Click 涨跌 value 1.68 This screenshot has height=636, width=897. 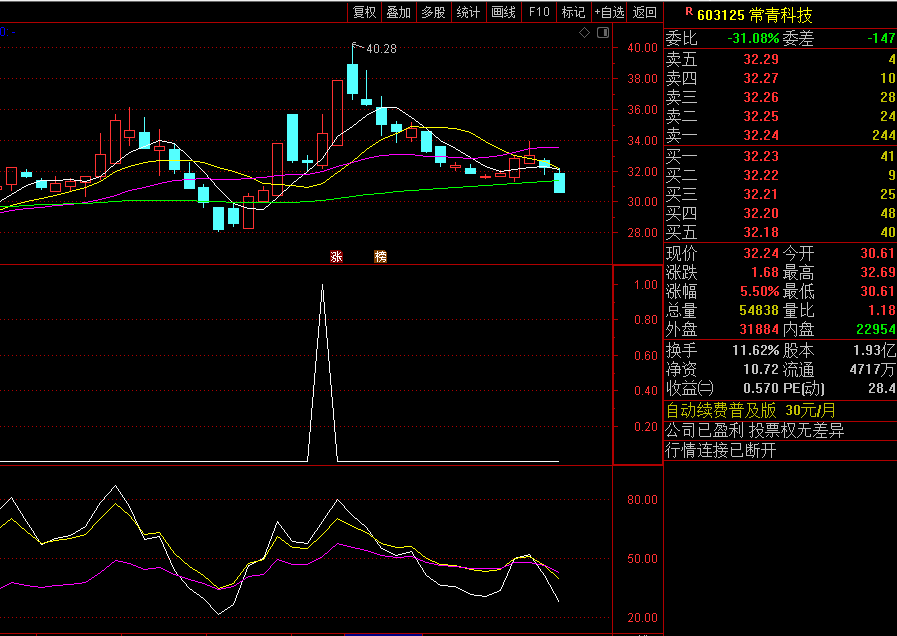pyautogui.click(x=765, y=272)
